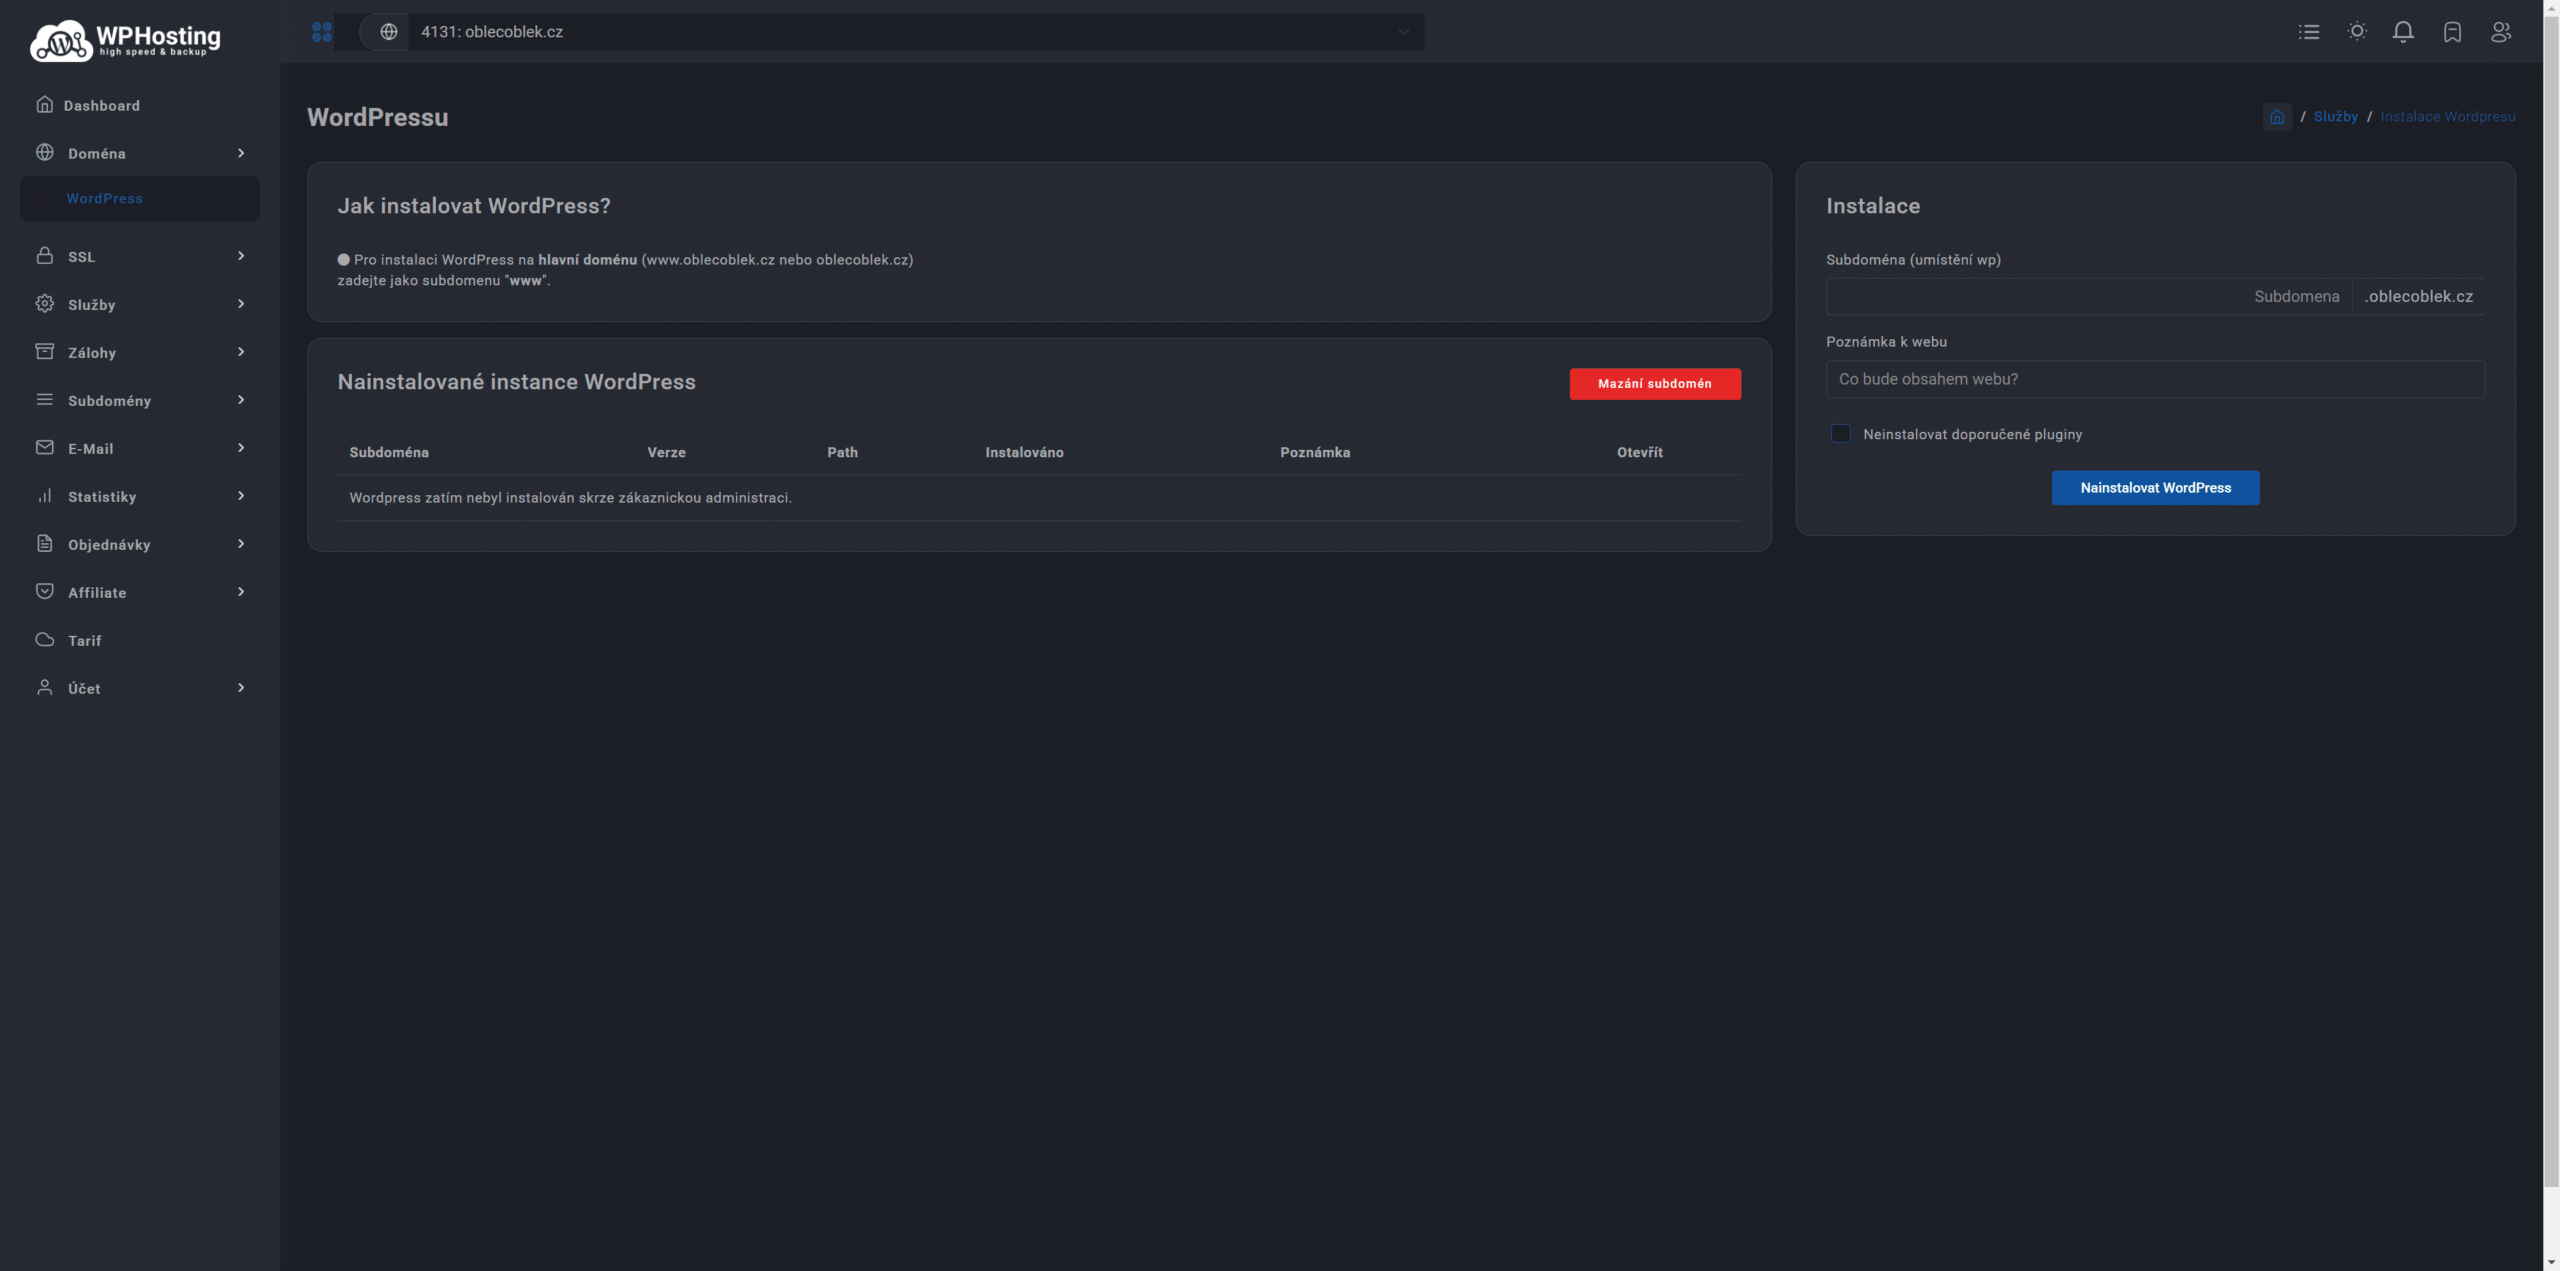Follow the Služby breadcrumb link
Image resolution: width=2560 pixels, height=1271 pixels.
2335,117
